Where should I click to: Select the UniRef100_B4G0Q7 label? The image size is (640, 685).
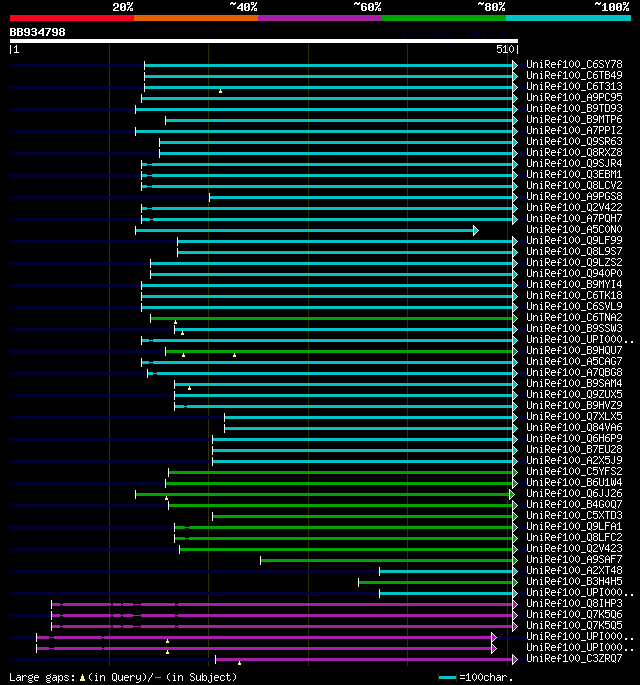[x=574, y=504]
